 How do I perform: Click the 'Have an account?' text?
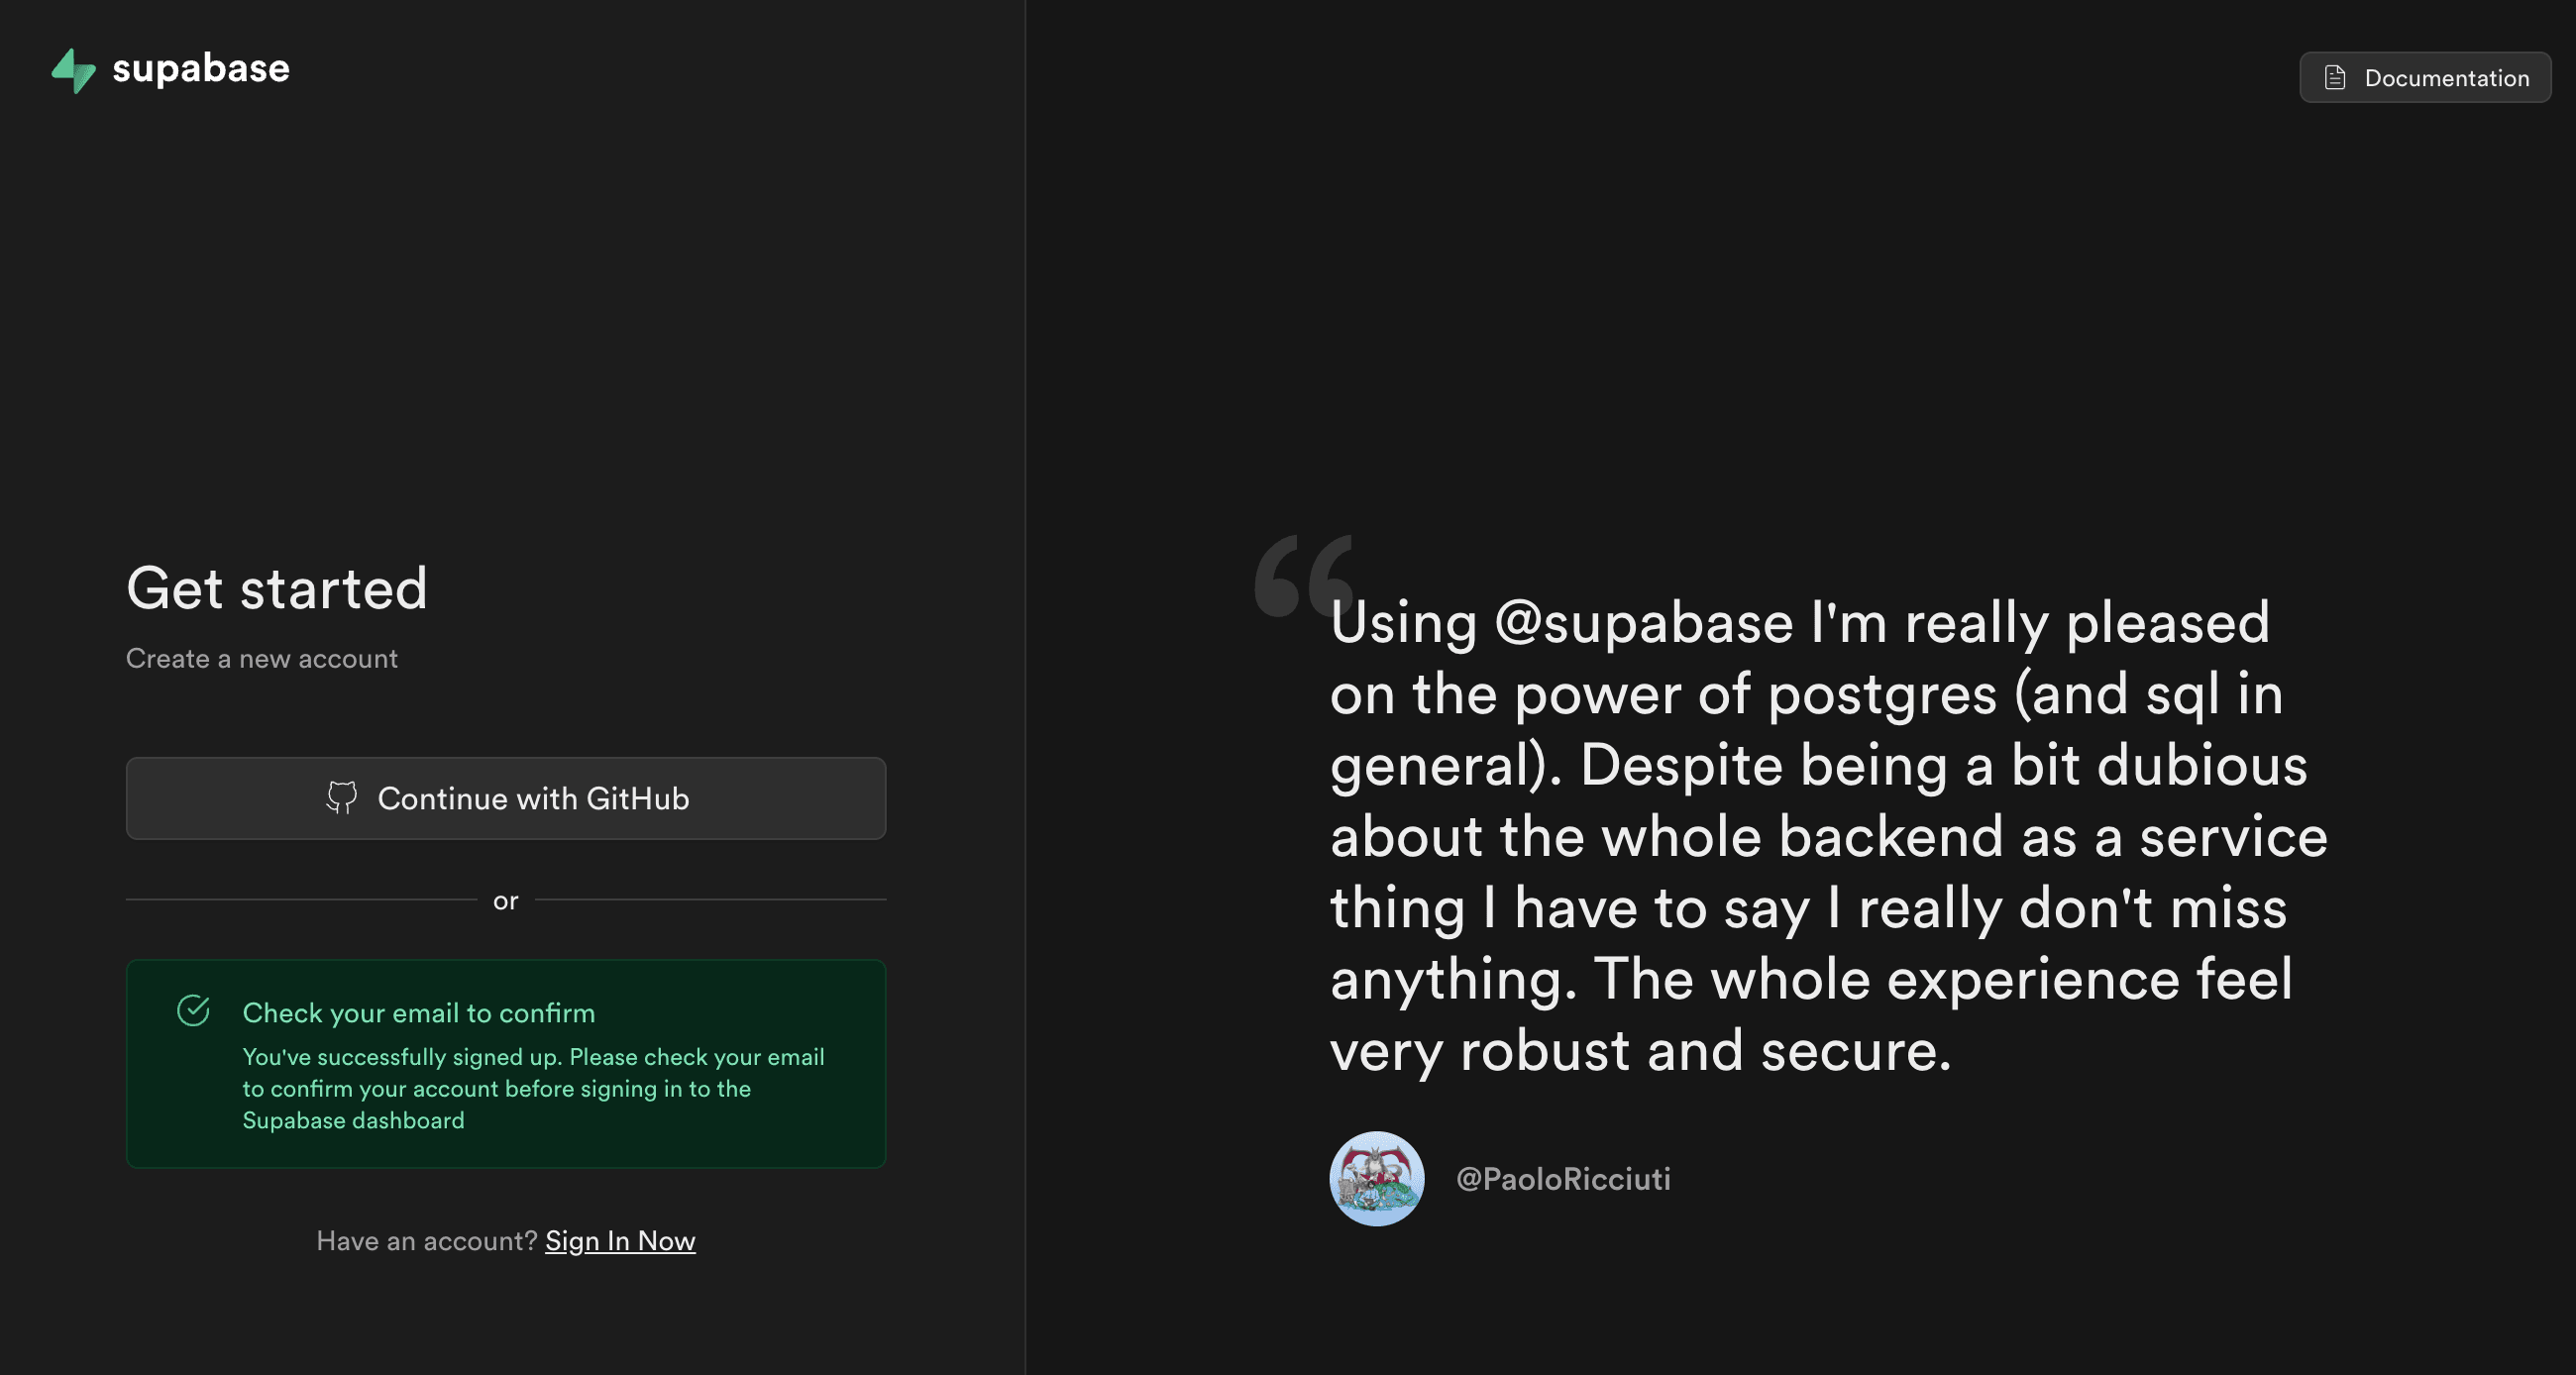(427, 1241)
